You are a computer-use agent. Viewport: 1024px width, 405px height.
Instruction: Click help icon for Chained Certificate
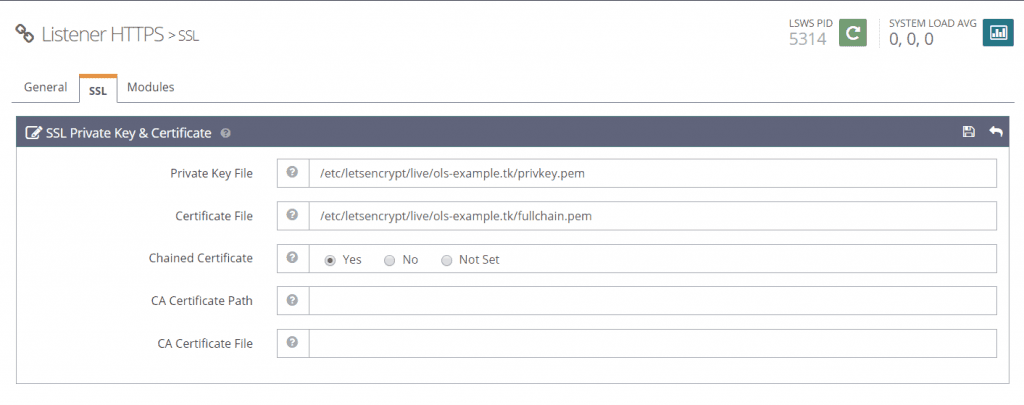[293, 258]
